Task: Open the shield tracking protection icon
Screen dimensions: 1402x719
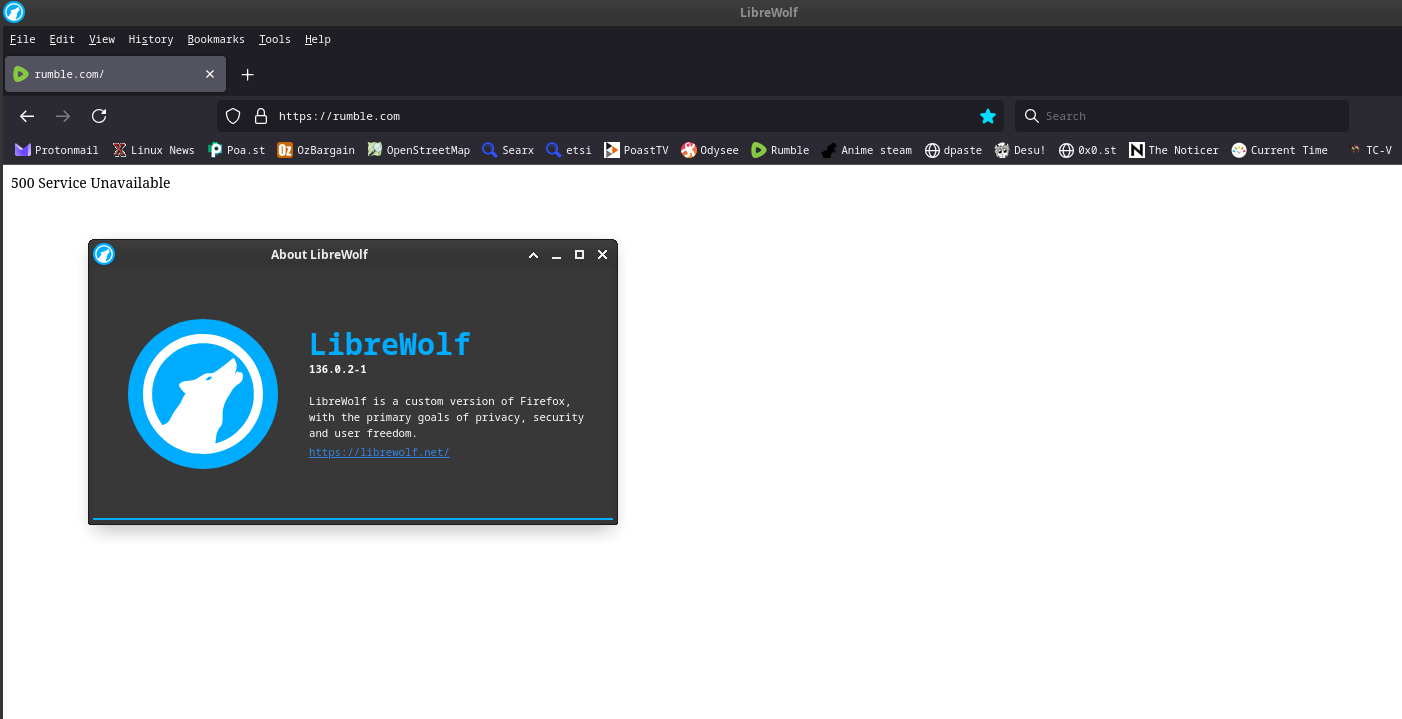Action: click(x=233, y=116)
